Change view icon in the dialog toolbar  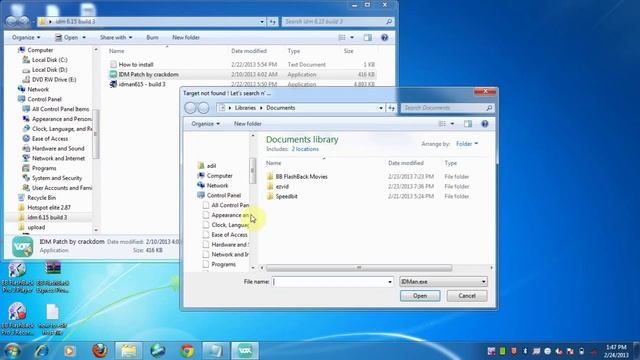442,124
